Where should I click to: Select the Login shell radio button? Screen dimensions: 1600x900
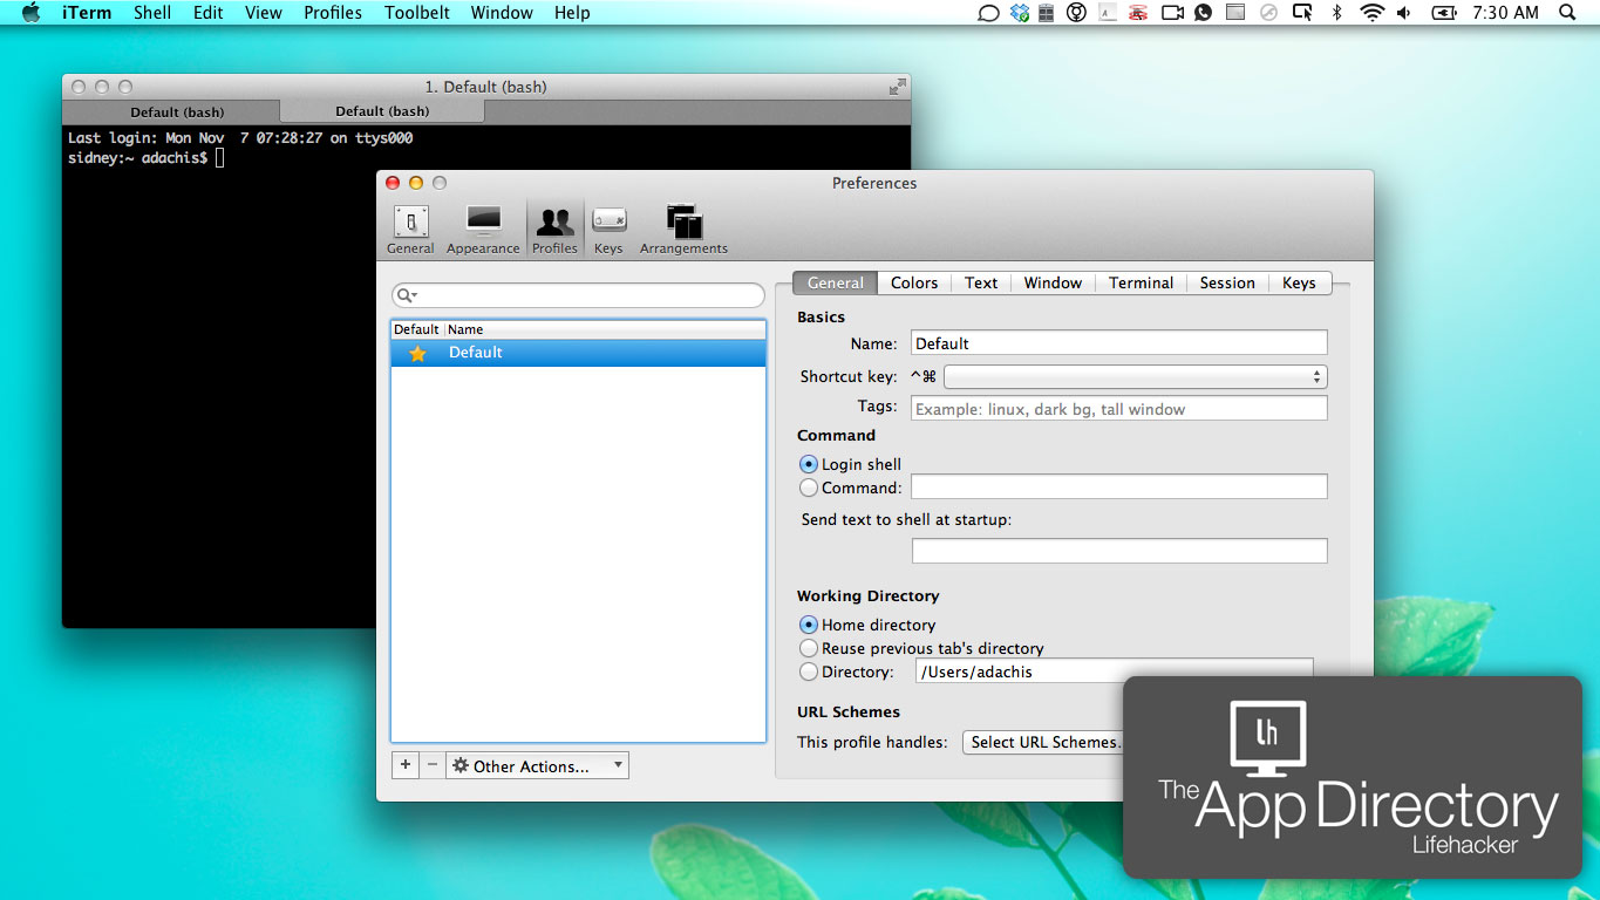tap(808, 464)
